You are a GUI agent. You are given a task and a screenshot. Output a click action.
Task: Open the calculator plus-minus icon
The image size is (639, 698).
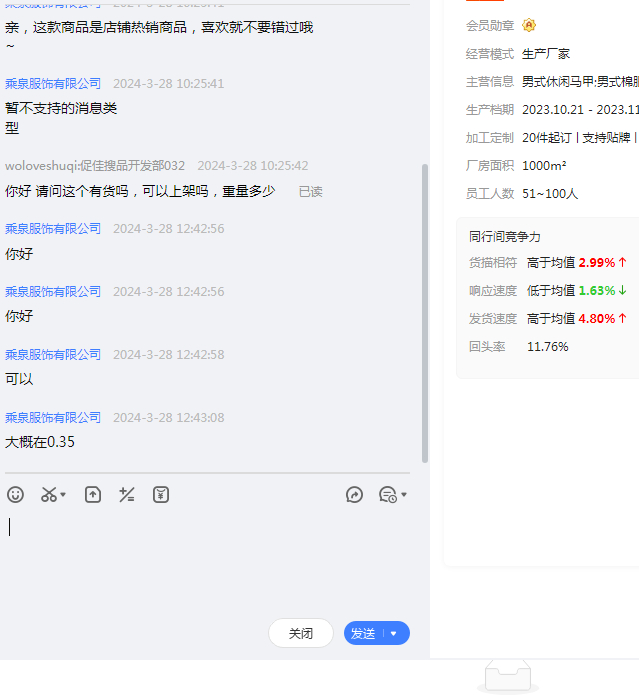[127, 495]
